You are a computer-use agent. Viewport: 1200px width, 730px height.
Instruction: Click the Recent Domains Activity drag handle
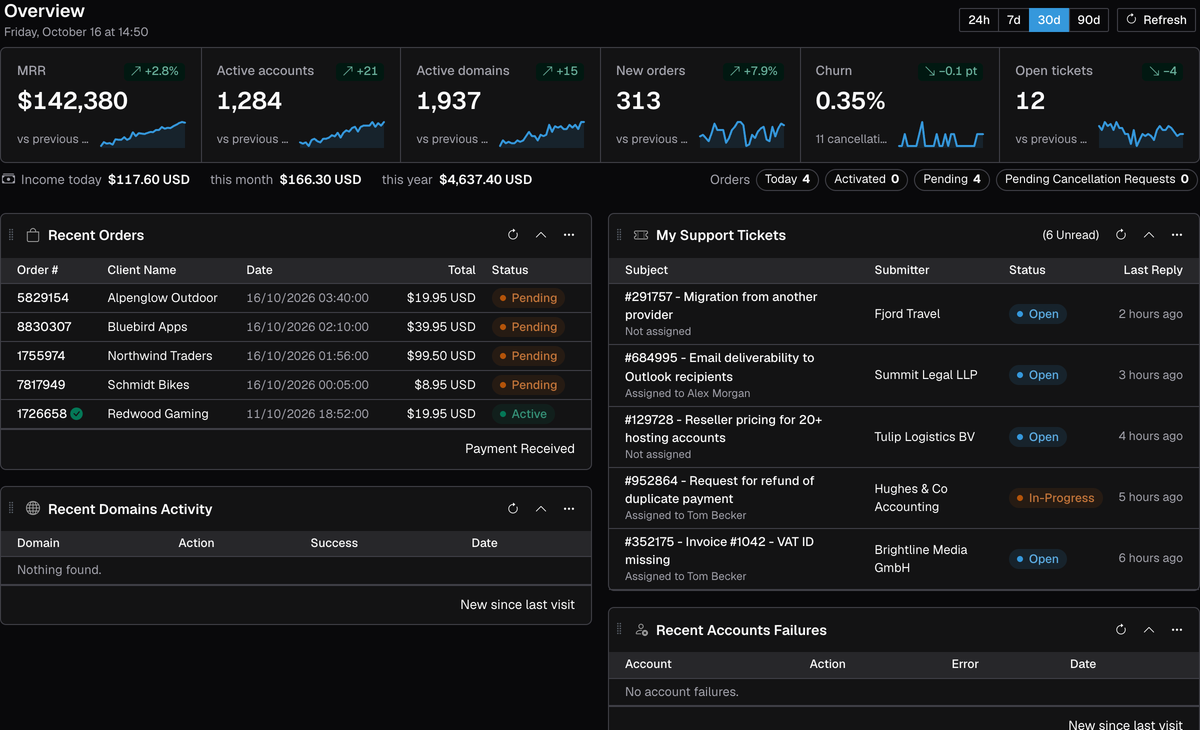point(12,509)
